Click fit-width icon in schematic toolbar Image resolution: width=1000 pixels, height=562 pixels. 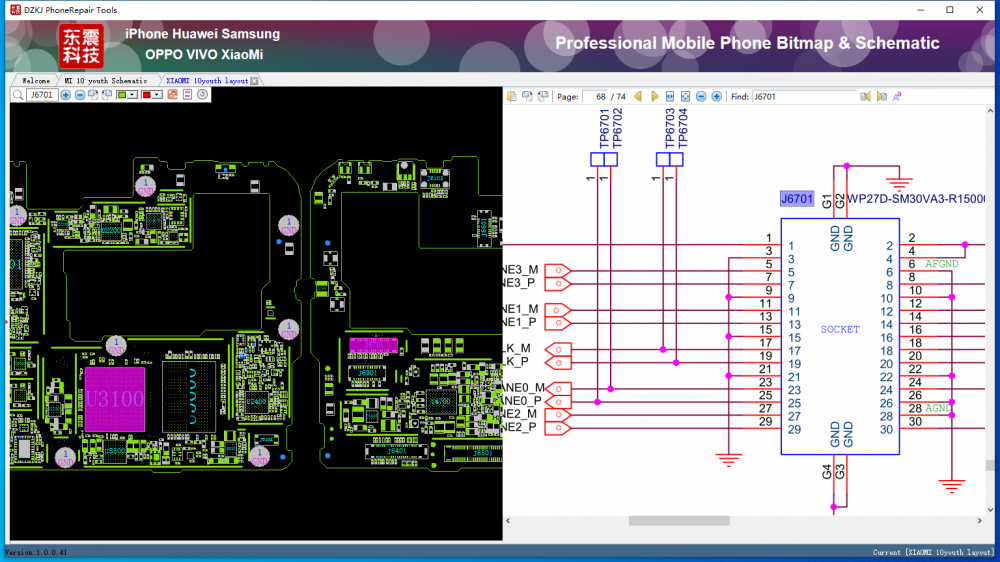(x=670, y=97)
